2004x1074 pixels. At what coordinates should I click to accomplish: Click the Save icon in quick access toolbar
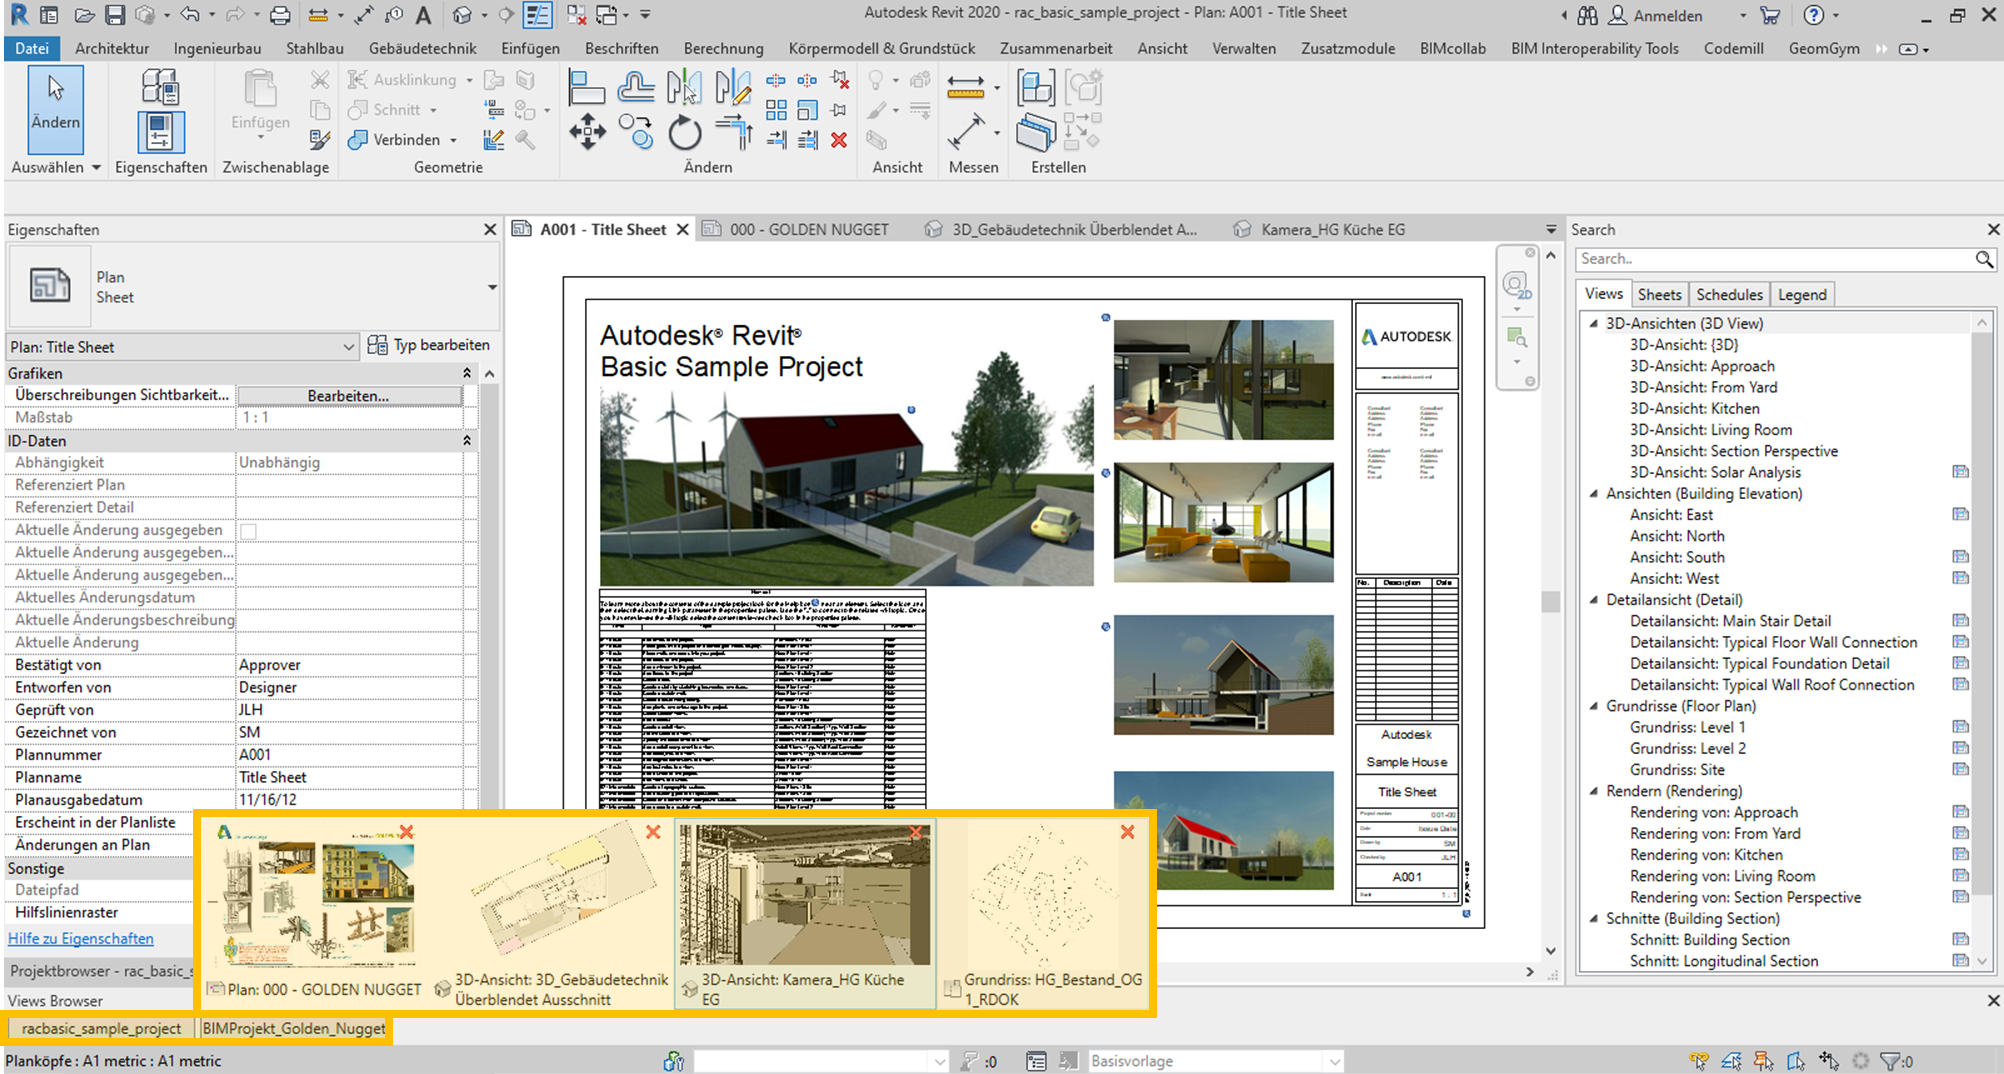coord(115,15)
